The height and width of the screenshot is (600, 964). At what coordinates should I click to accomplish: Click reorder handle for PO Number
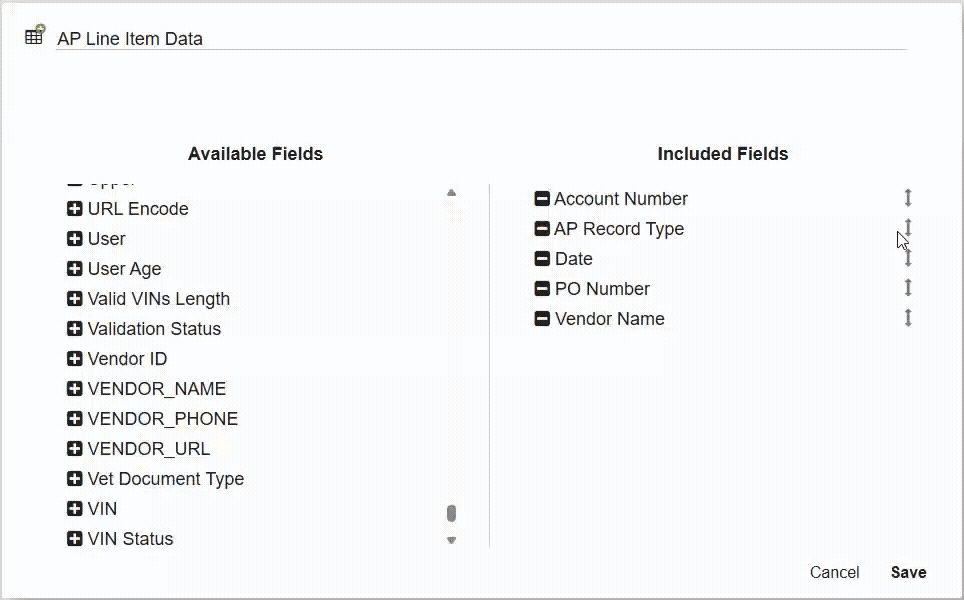908,288
